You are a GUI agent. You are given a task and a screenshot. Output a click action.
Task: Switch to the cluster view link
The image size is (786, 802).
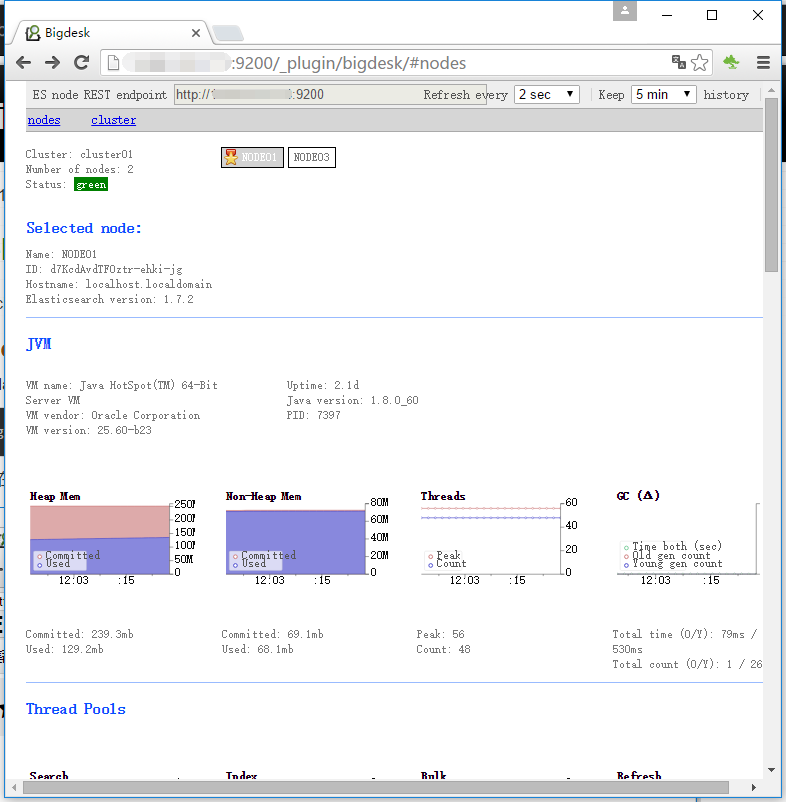(113, 120)
